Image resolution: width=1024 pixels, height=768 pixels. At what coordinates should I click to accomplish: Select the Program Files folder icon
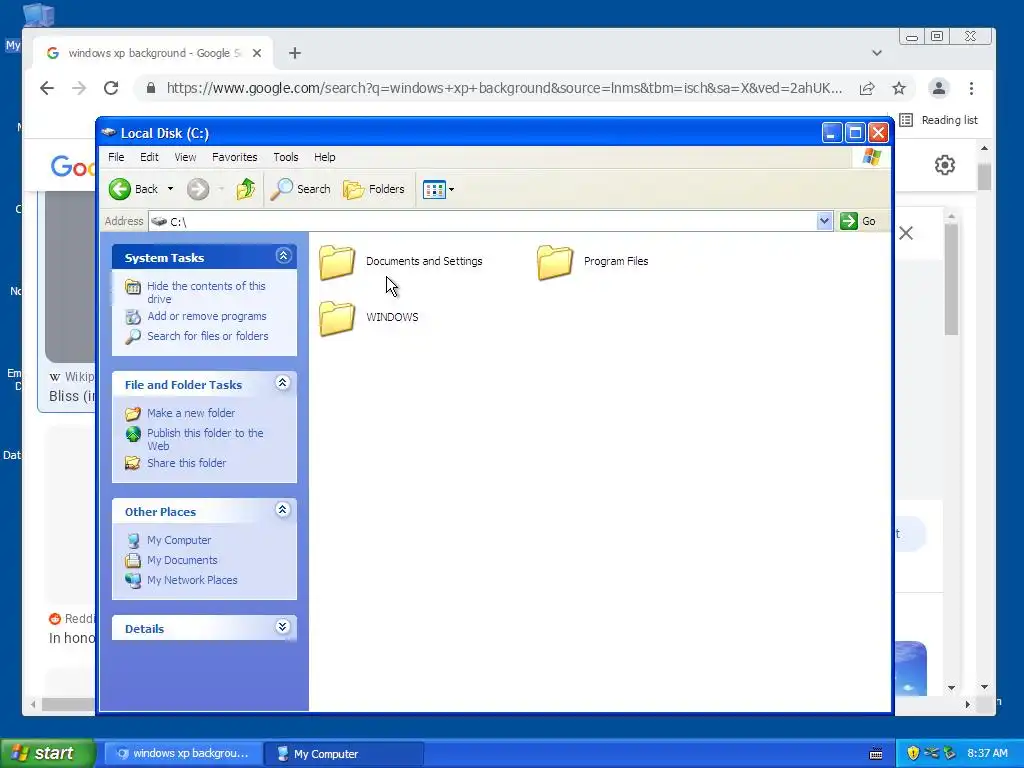(x=555, y=263)
